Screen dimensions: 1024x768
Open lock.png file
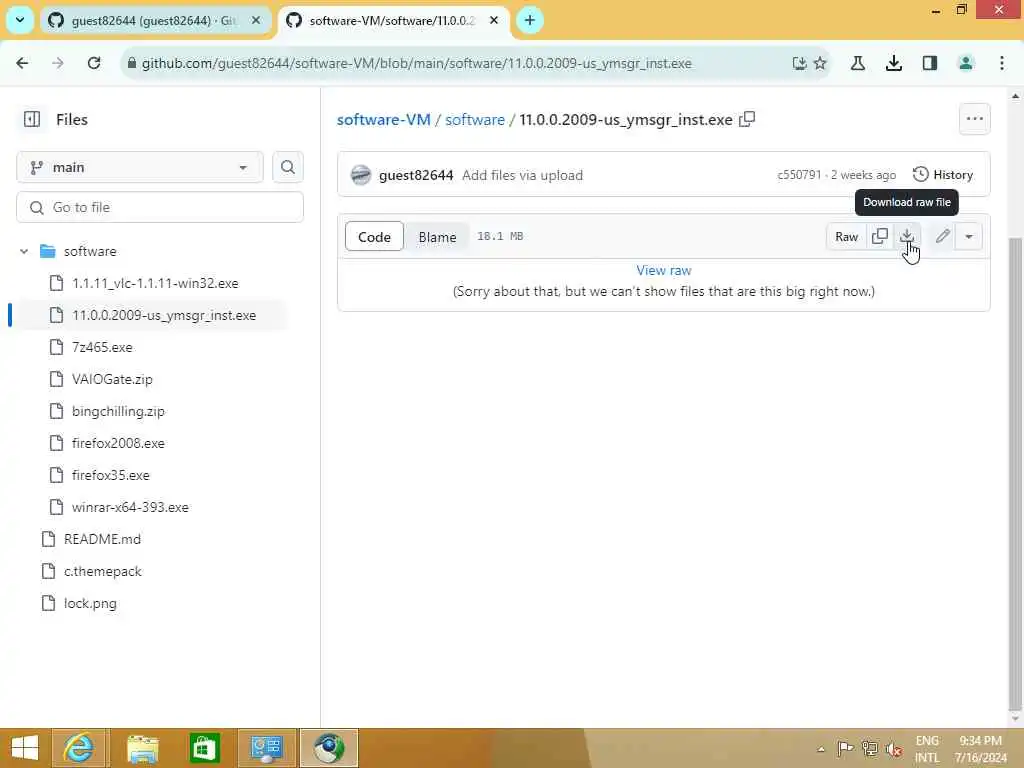pyautogui.click(x=80, y=603)
